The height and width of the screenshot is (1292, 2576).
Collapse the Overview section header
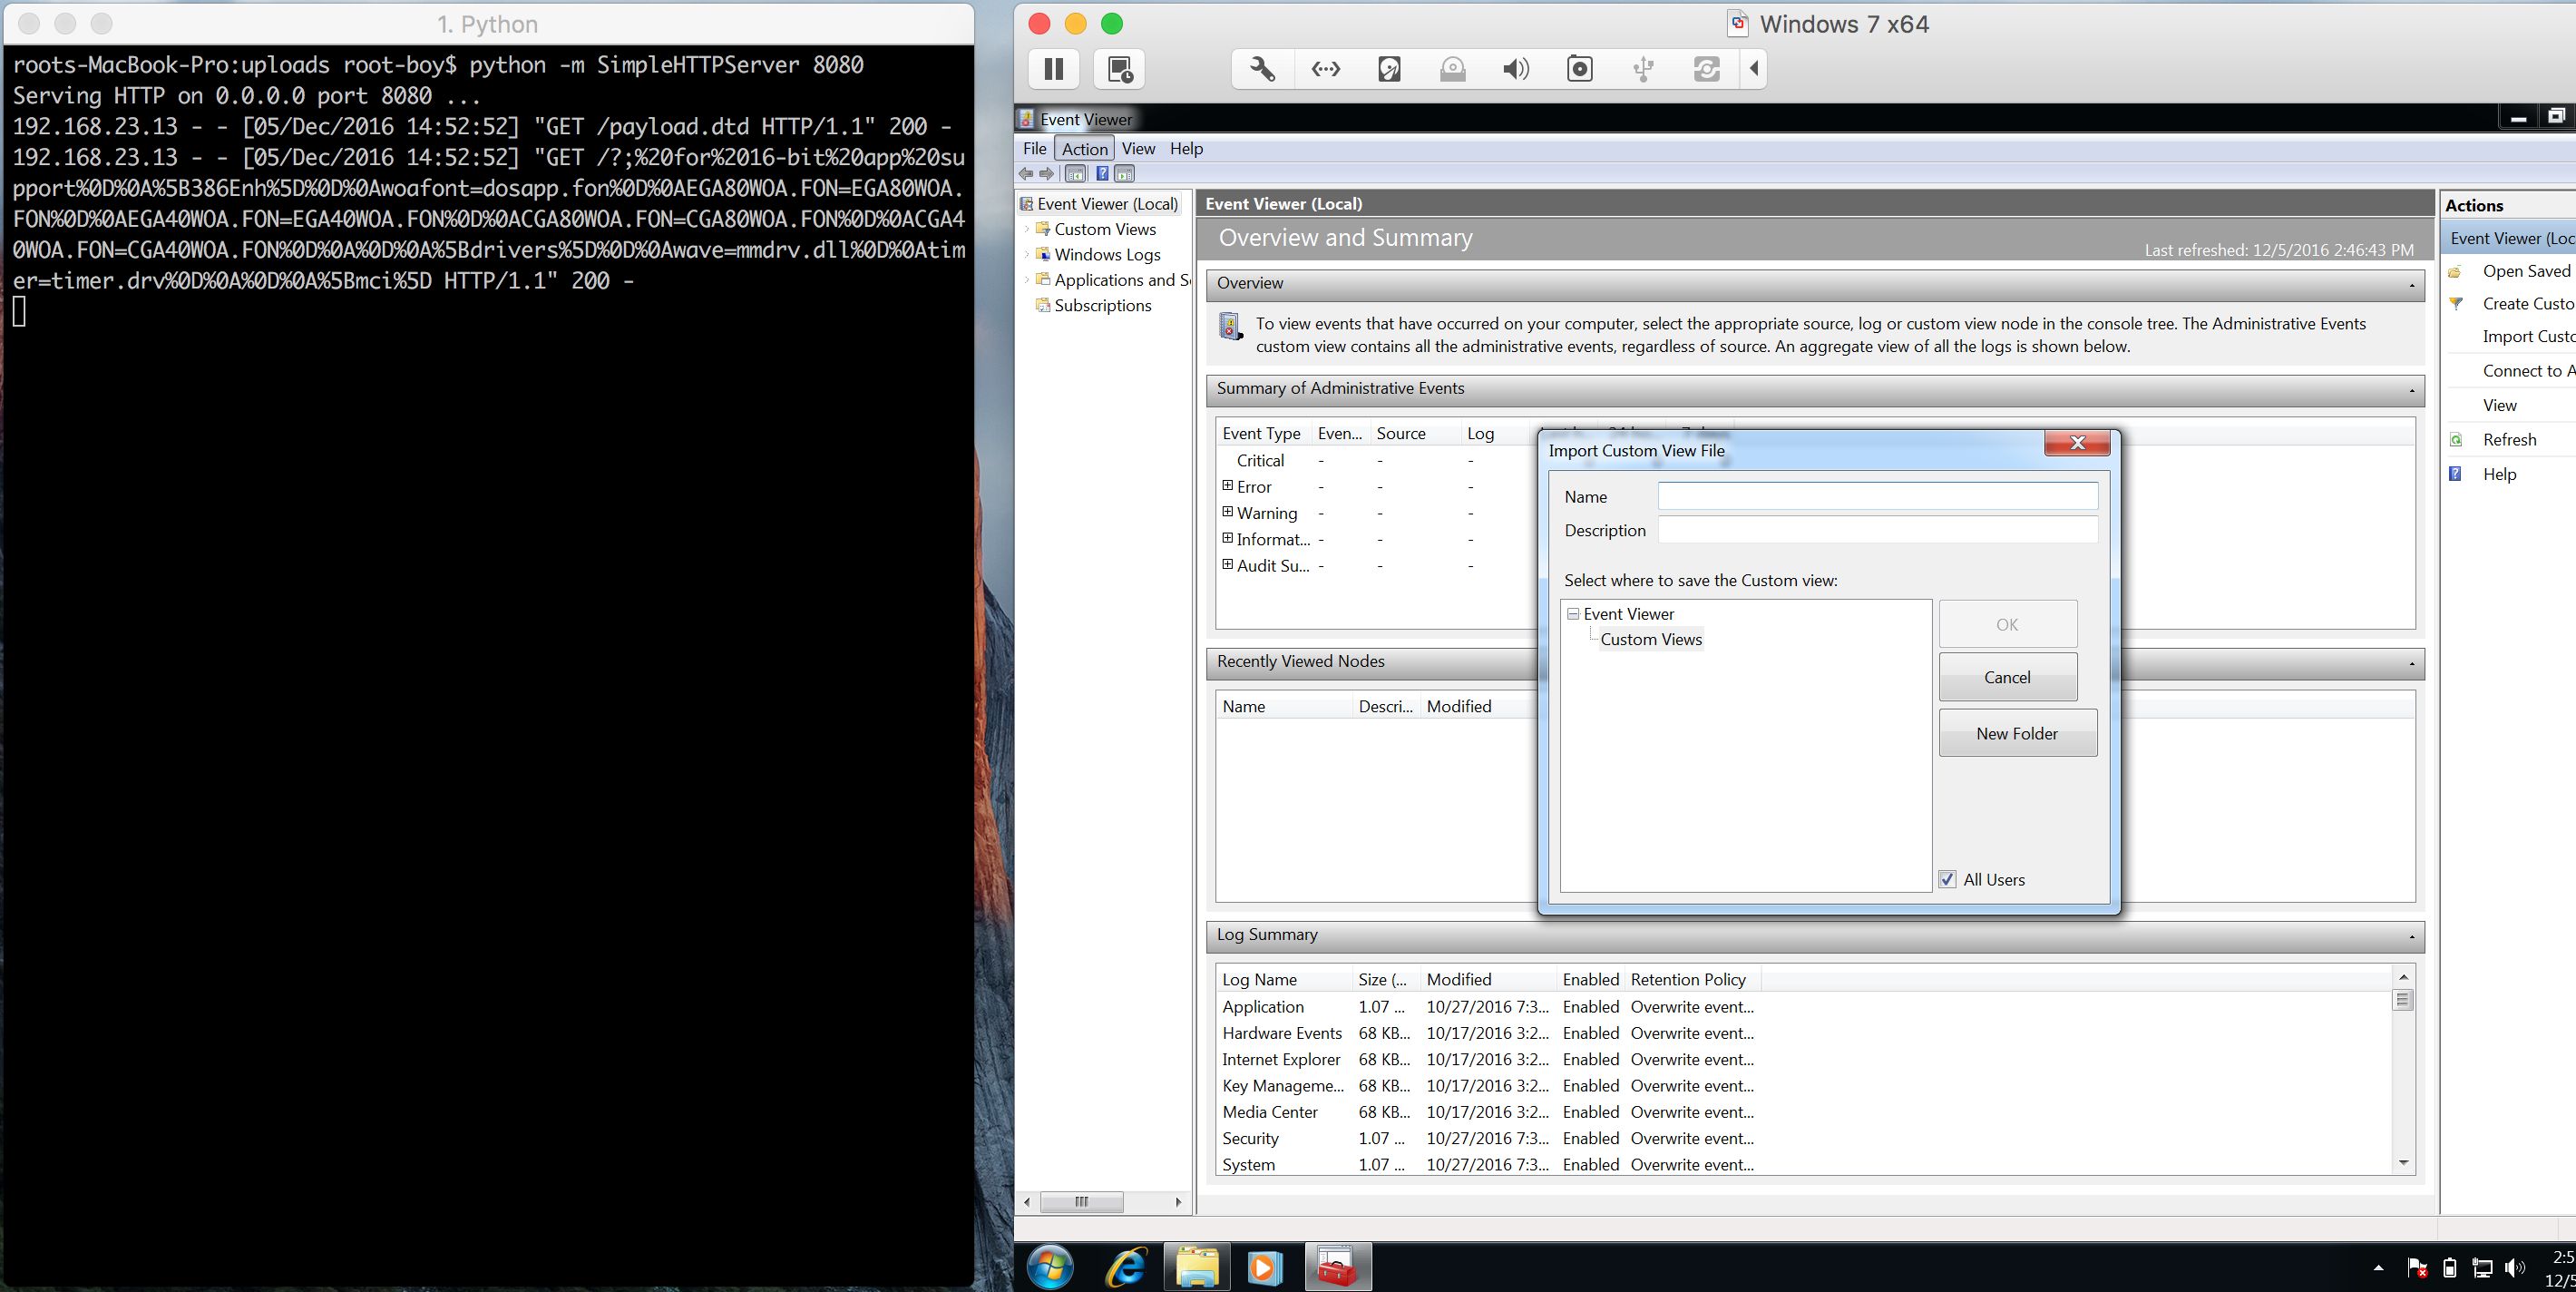[x=2412, y=285]
